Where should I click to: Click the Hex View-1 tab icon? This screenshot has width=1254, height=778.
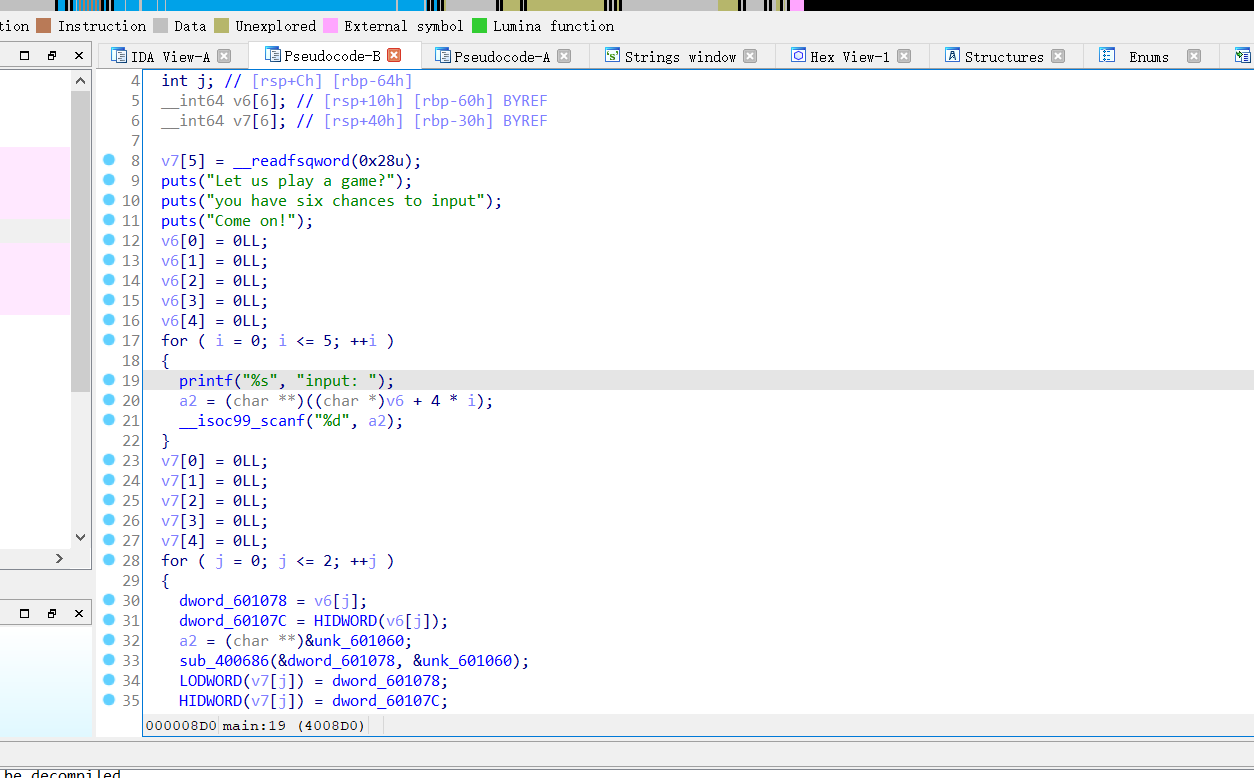pyautogui.click(x=798, y=56)
